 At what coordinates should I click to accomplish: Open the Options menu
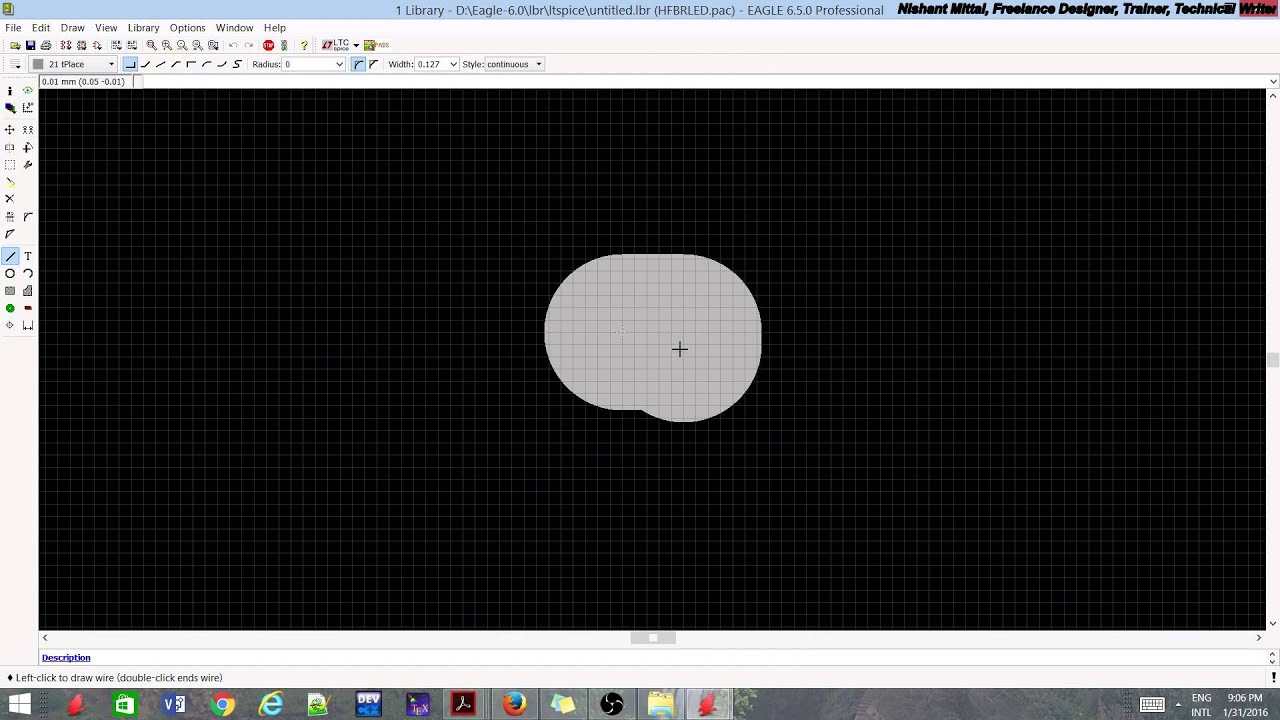point(187,27)
